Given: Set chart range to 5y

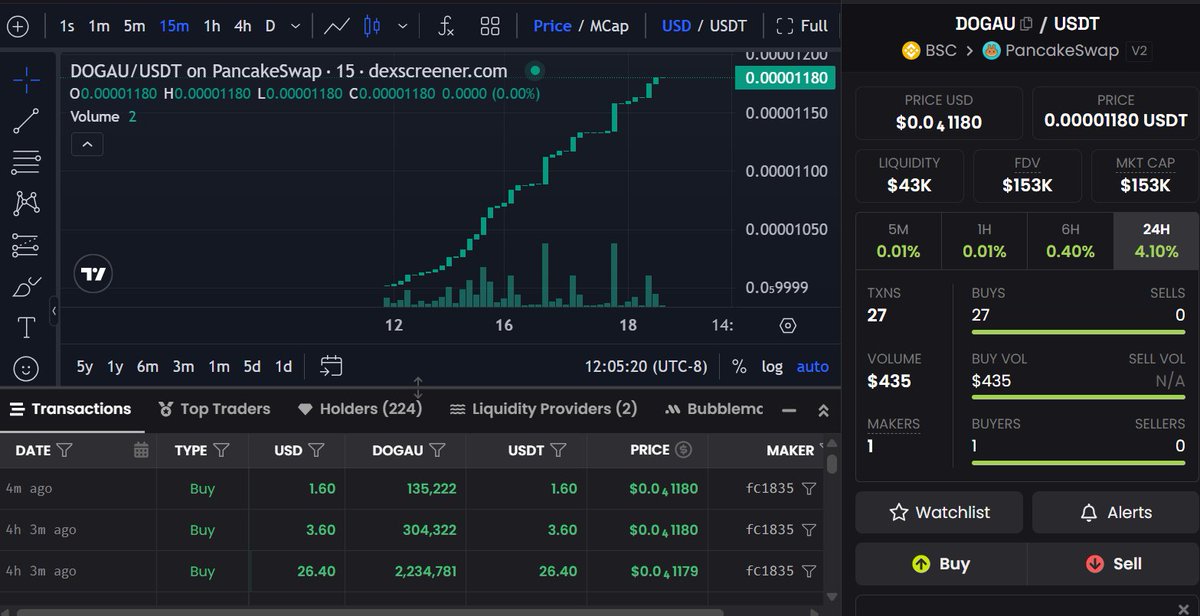Looking at the screenshot, I should point(84,366).
